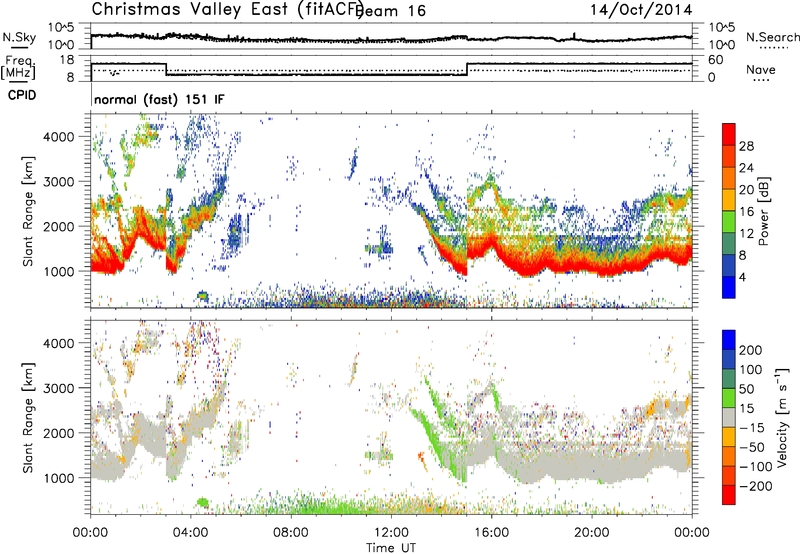Click the '-100' tick on Velocity color bar
The width and height of the screenshot is (800, 554).
756,466
